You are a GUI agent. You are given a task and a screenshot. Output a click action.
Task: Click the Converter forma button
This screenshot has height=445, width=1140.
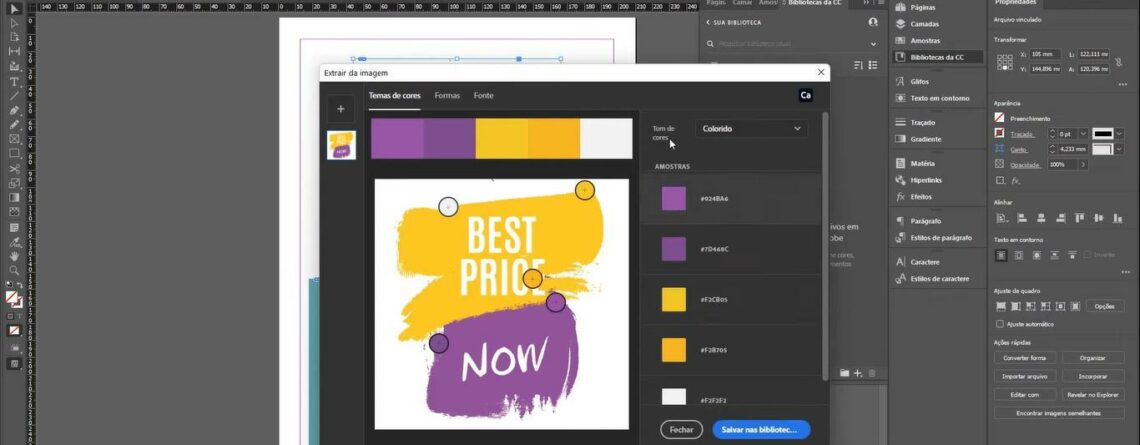(1023, 357)
